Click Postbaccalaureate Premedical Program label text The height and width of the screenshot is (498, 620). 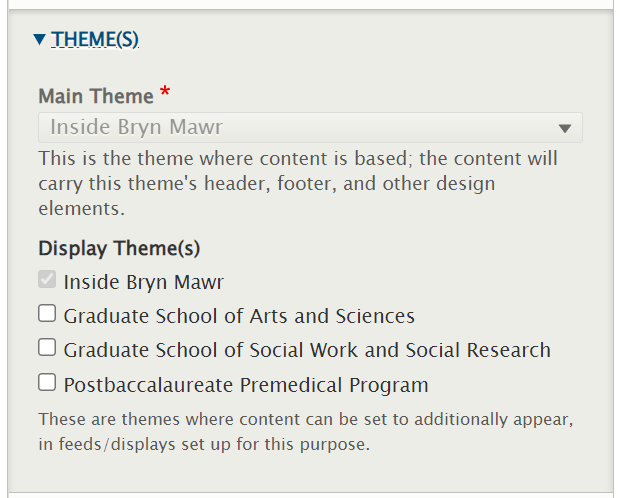246,384
